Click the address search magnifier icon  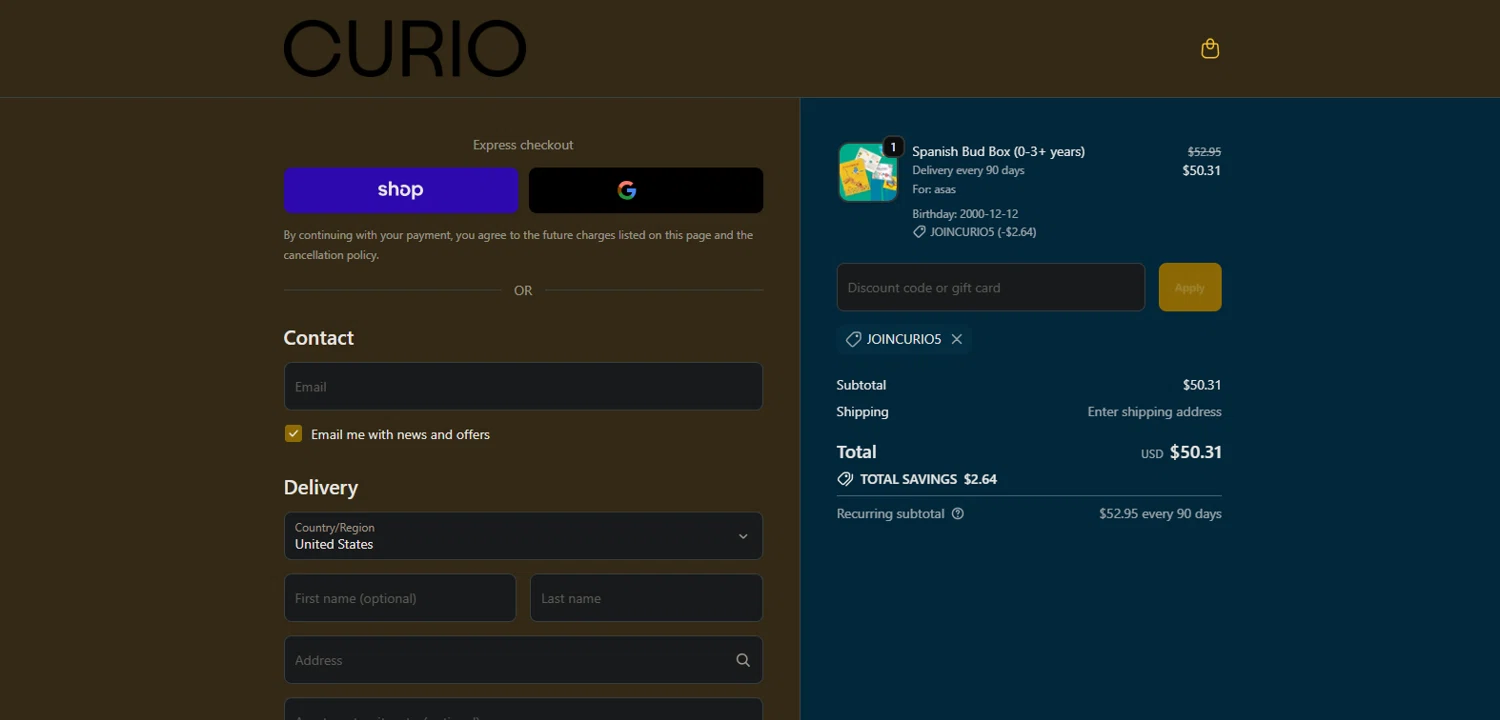tap(743, 660)
